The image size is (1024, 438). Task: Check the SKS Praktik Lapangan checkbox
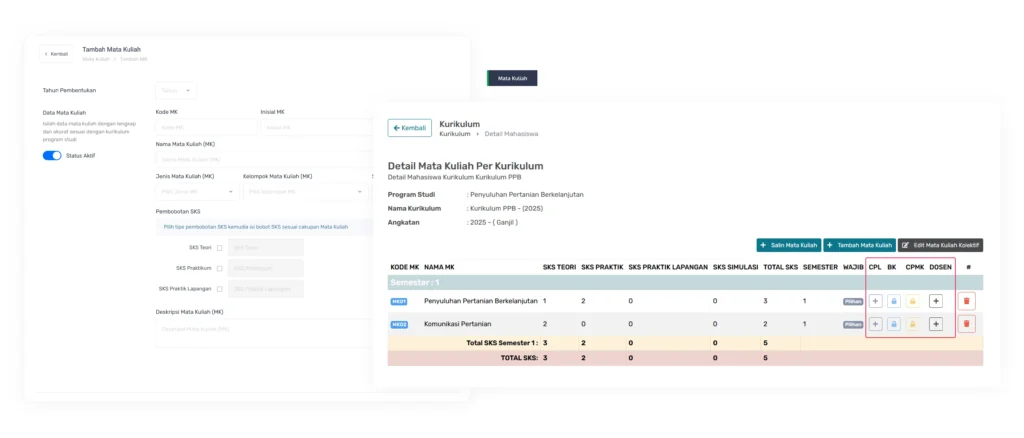219,289
